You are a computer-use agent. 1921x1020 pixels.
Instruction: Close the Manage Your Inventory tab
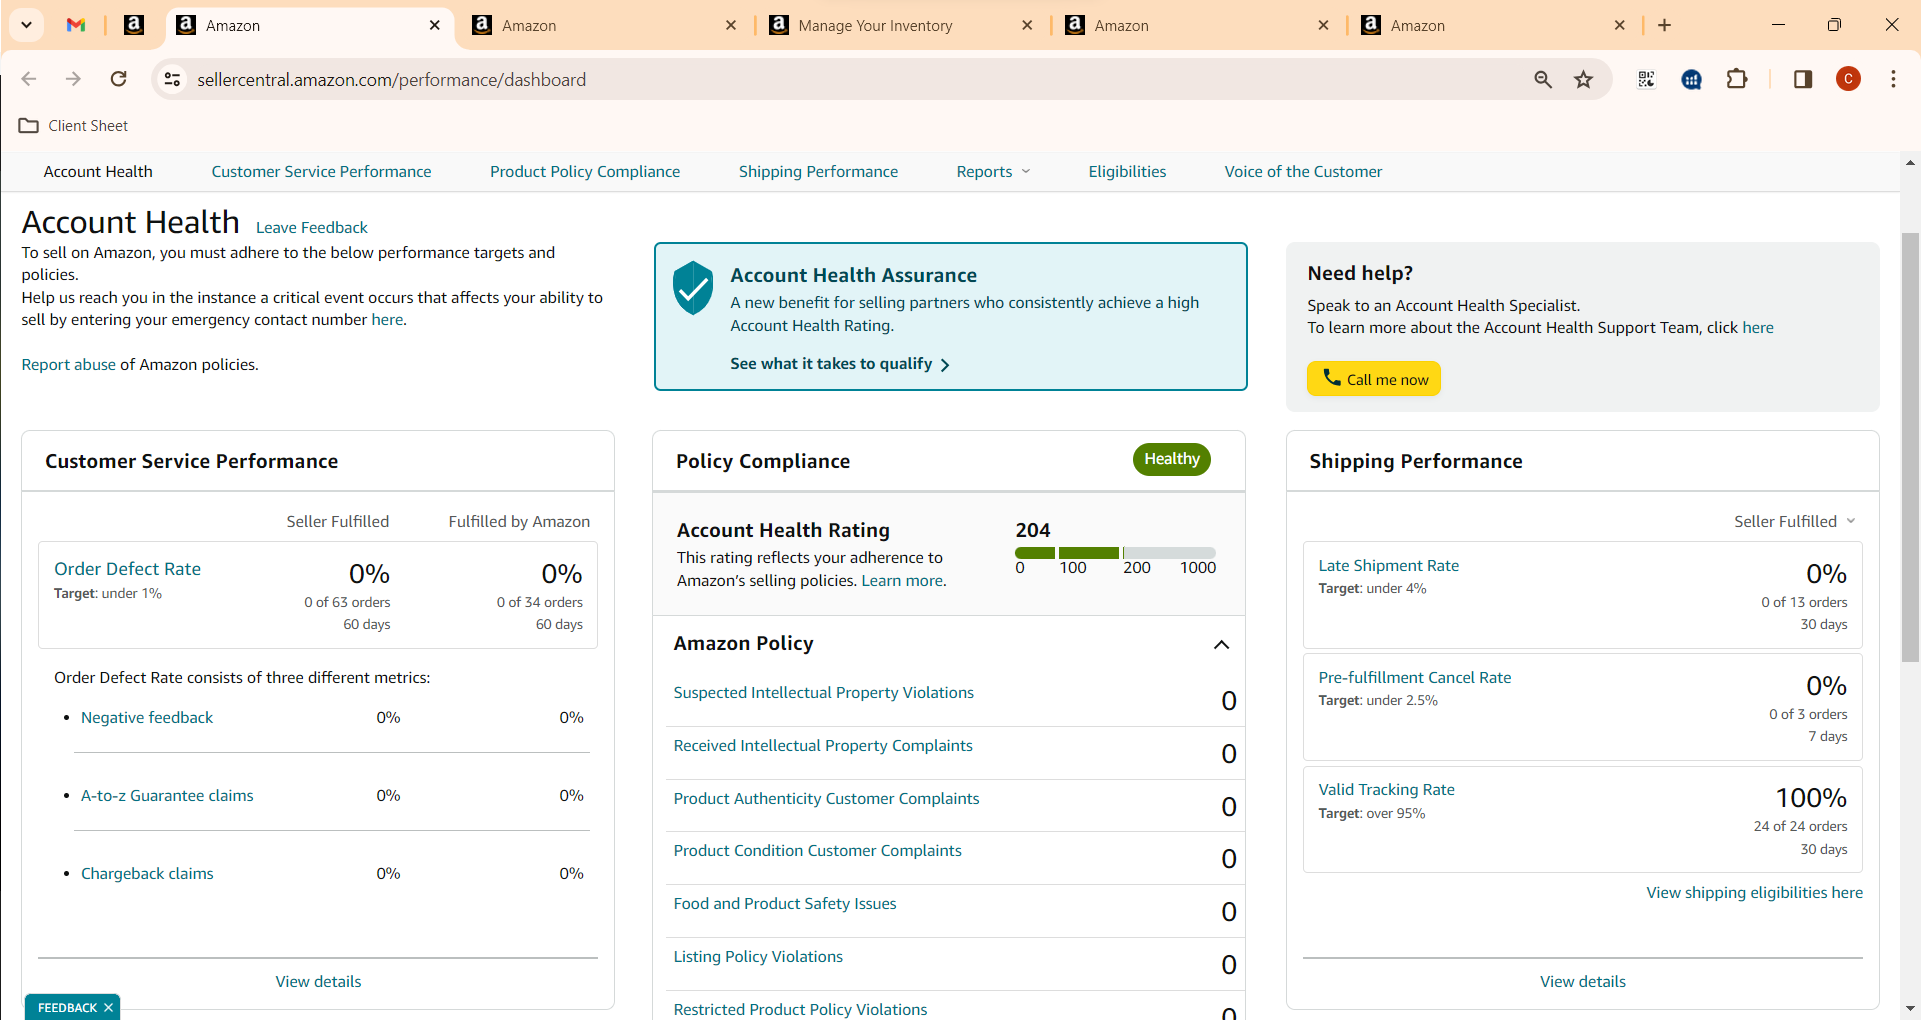tap(1027, 25)
